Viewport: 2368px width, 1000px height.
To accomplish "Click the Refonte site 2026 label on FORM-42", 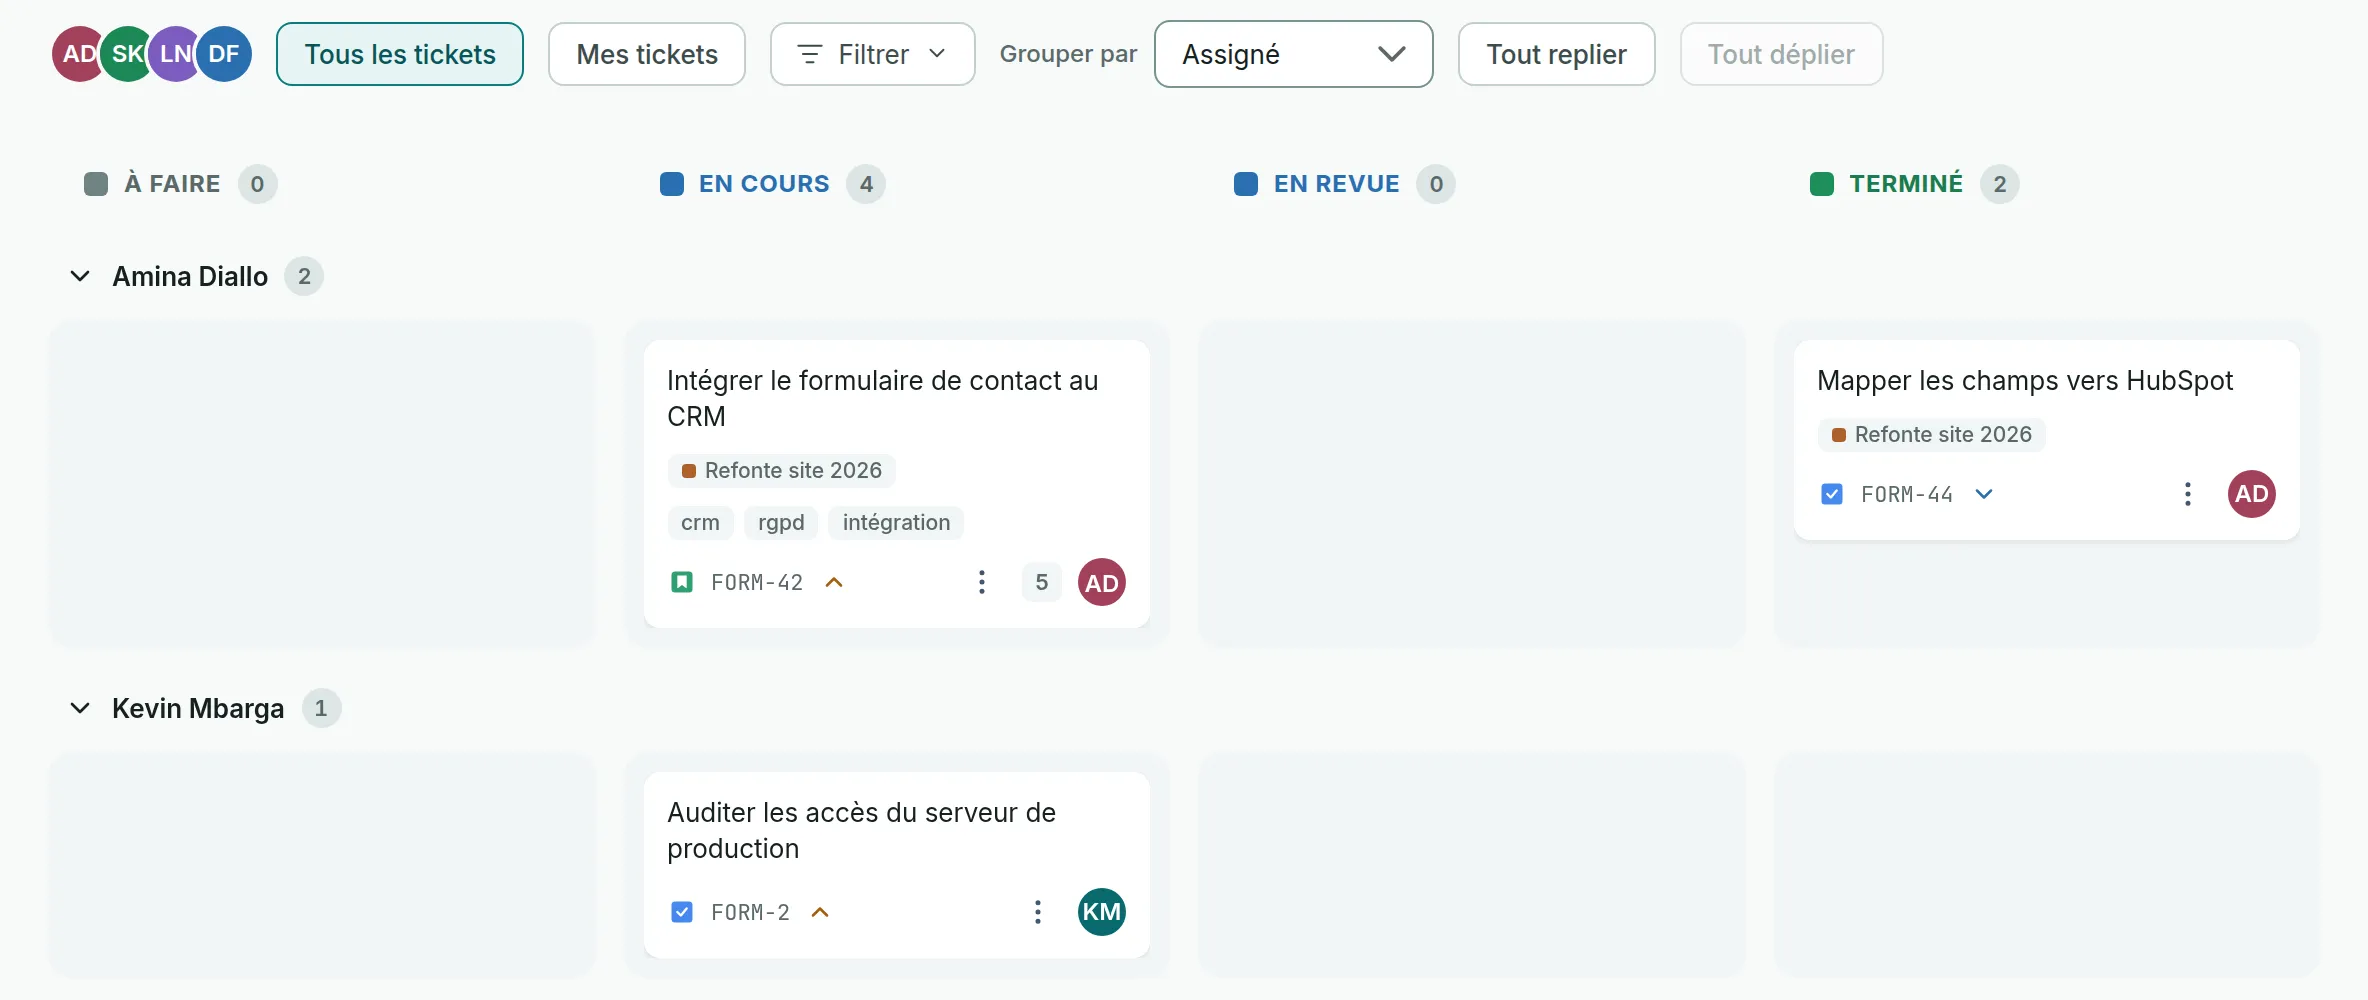I will 782,470.
